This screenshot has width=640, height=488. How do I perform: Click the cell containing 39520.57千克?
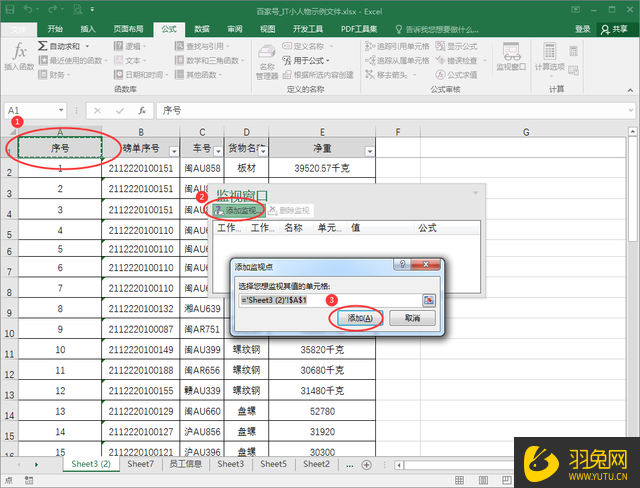coord(322,168)
